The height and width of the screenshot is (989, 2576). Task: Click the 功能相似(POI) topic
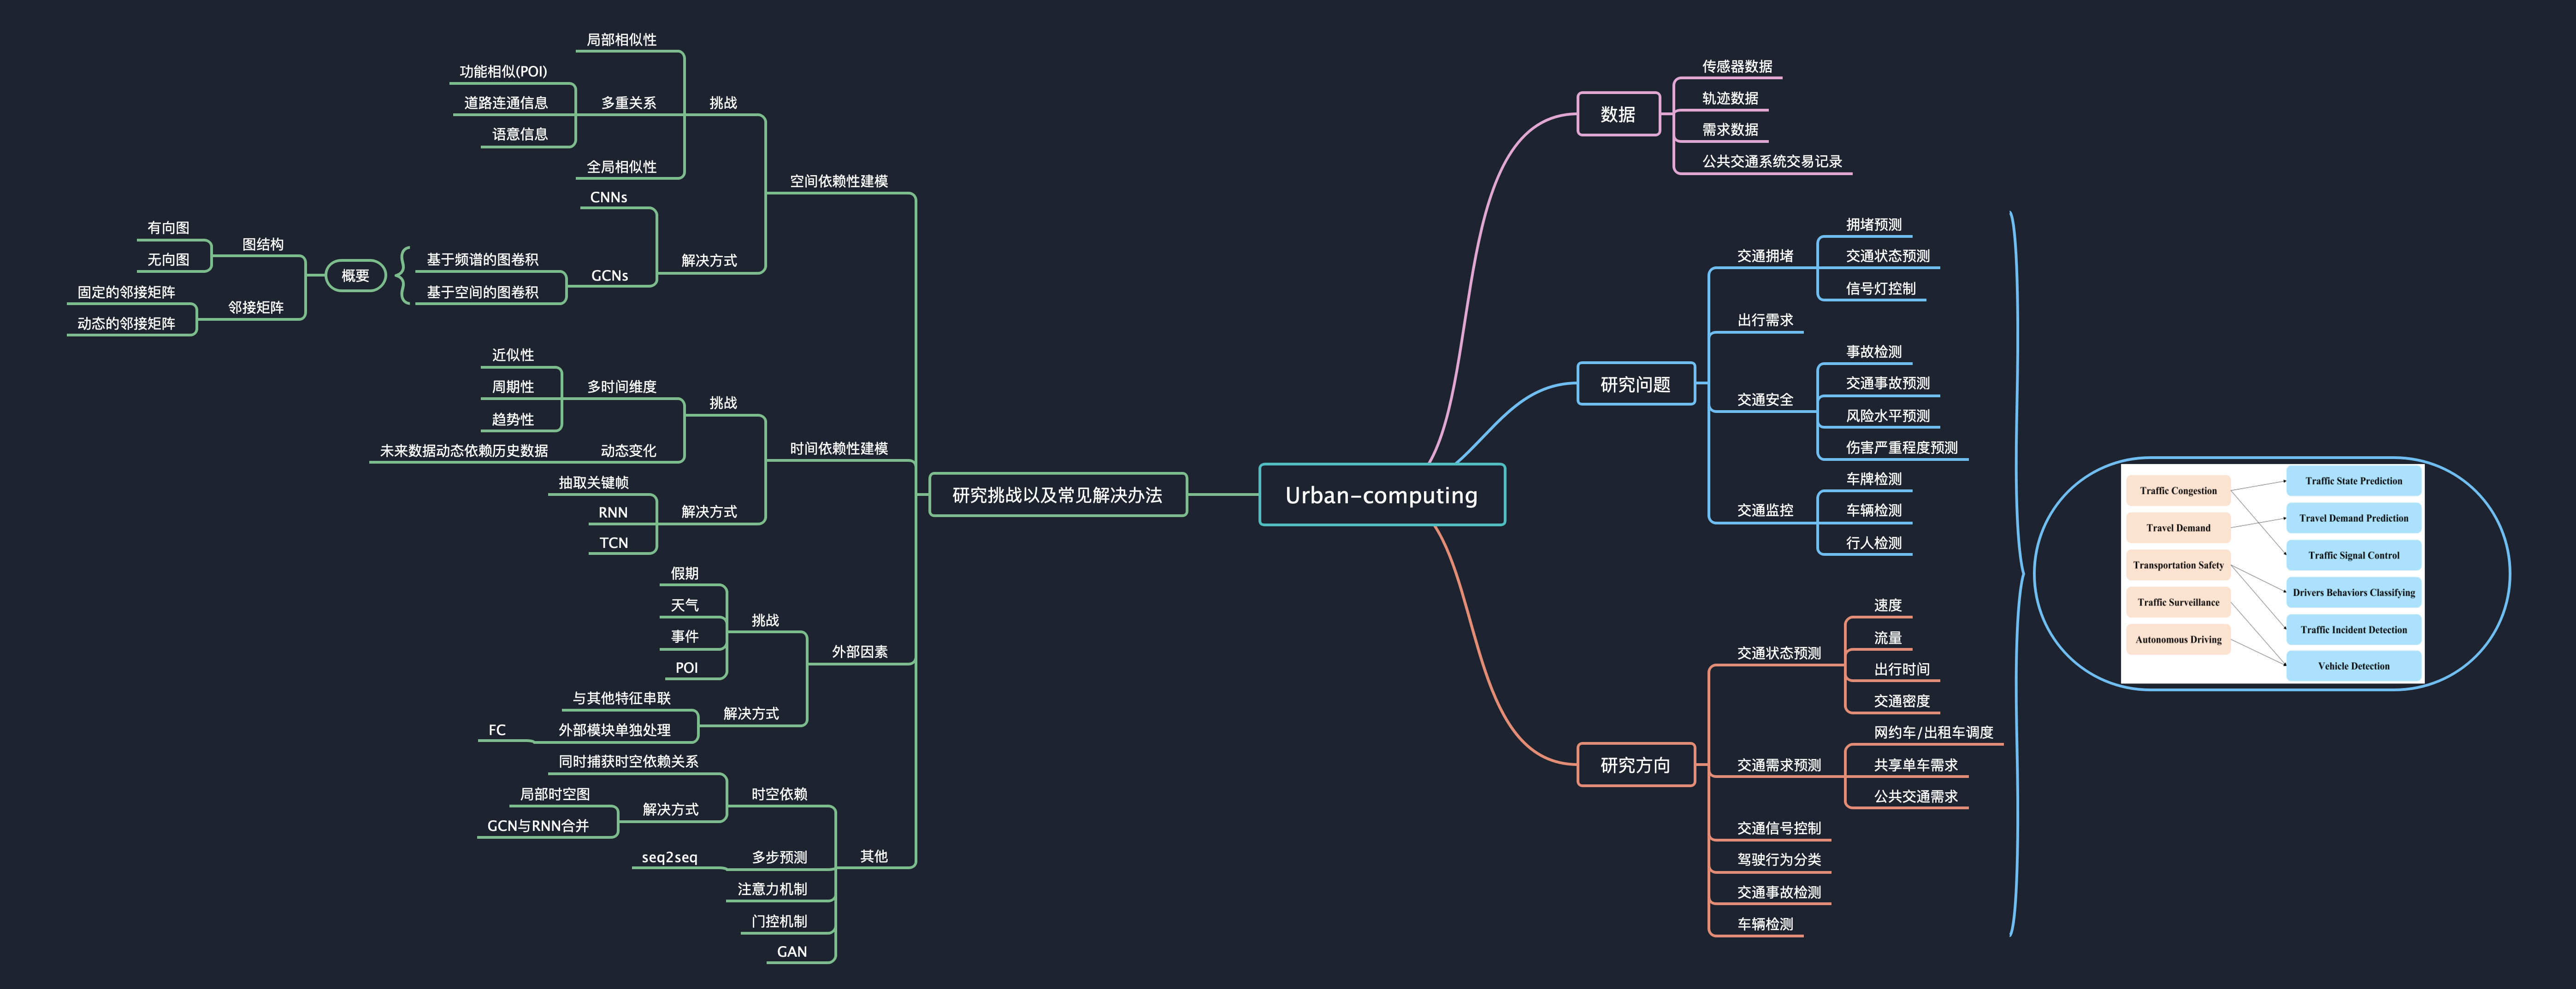[503, 71]
